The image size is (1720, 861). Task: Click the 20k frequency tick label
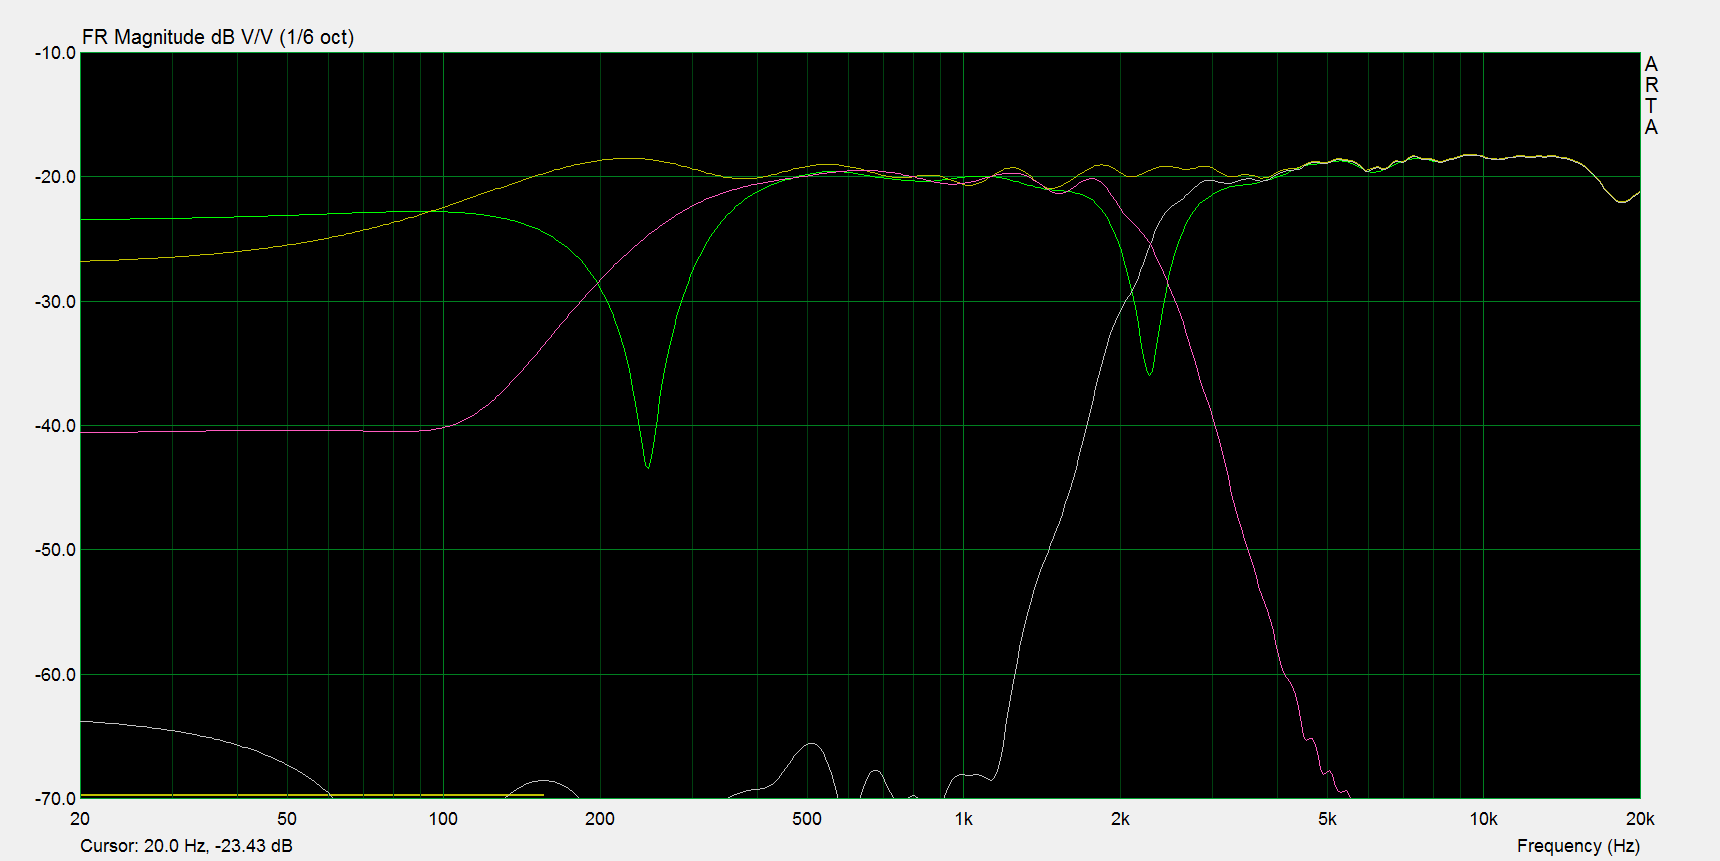tap(1640, 819)
